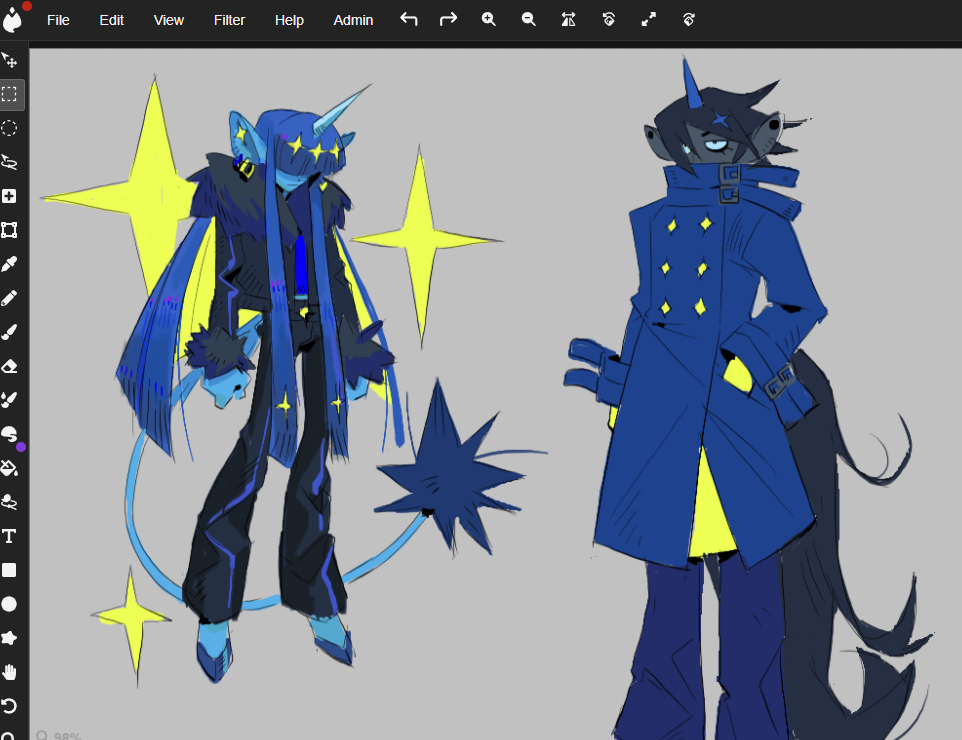Select the Eraser tool
Image resolution: width=962 pixels, height=740 pixels.
click(10, 366)
